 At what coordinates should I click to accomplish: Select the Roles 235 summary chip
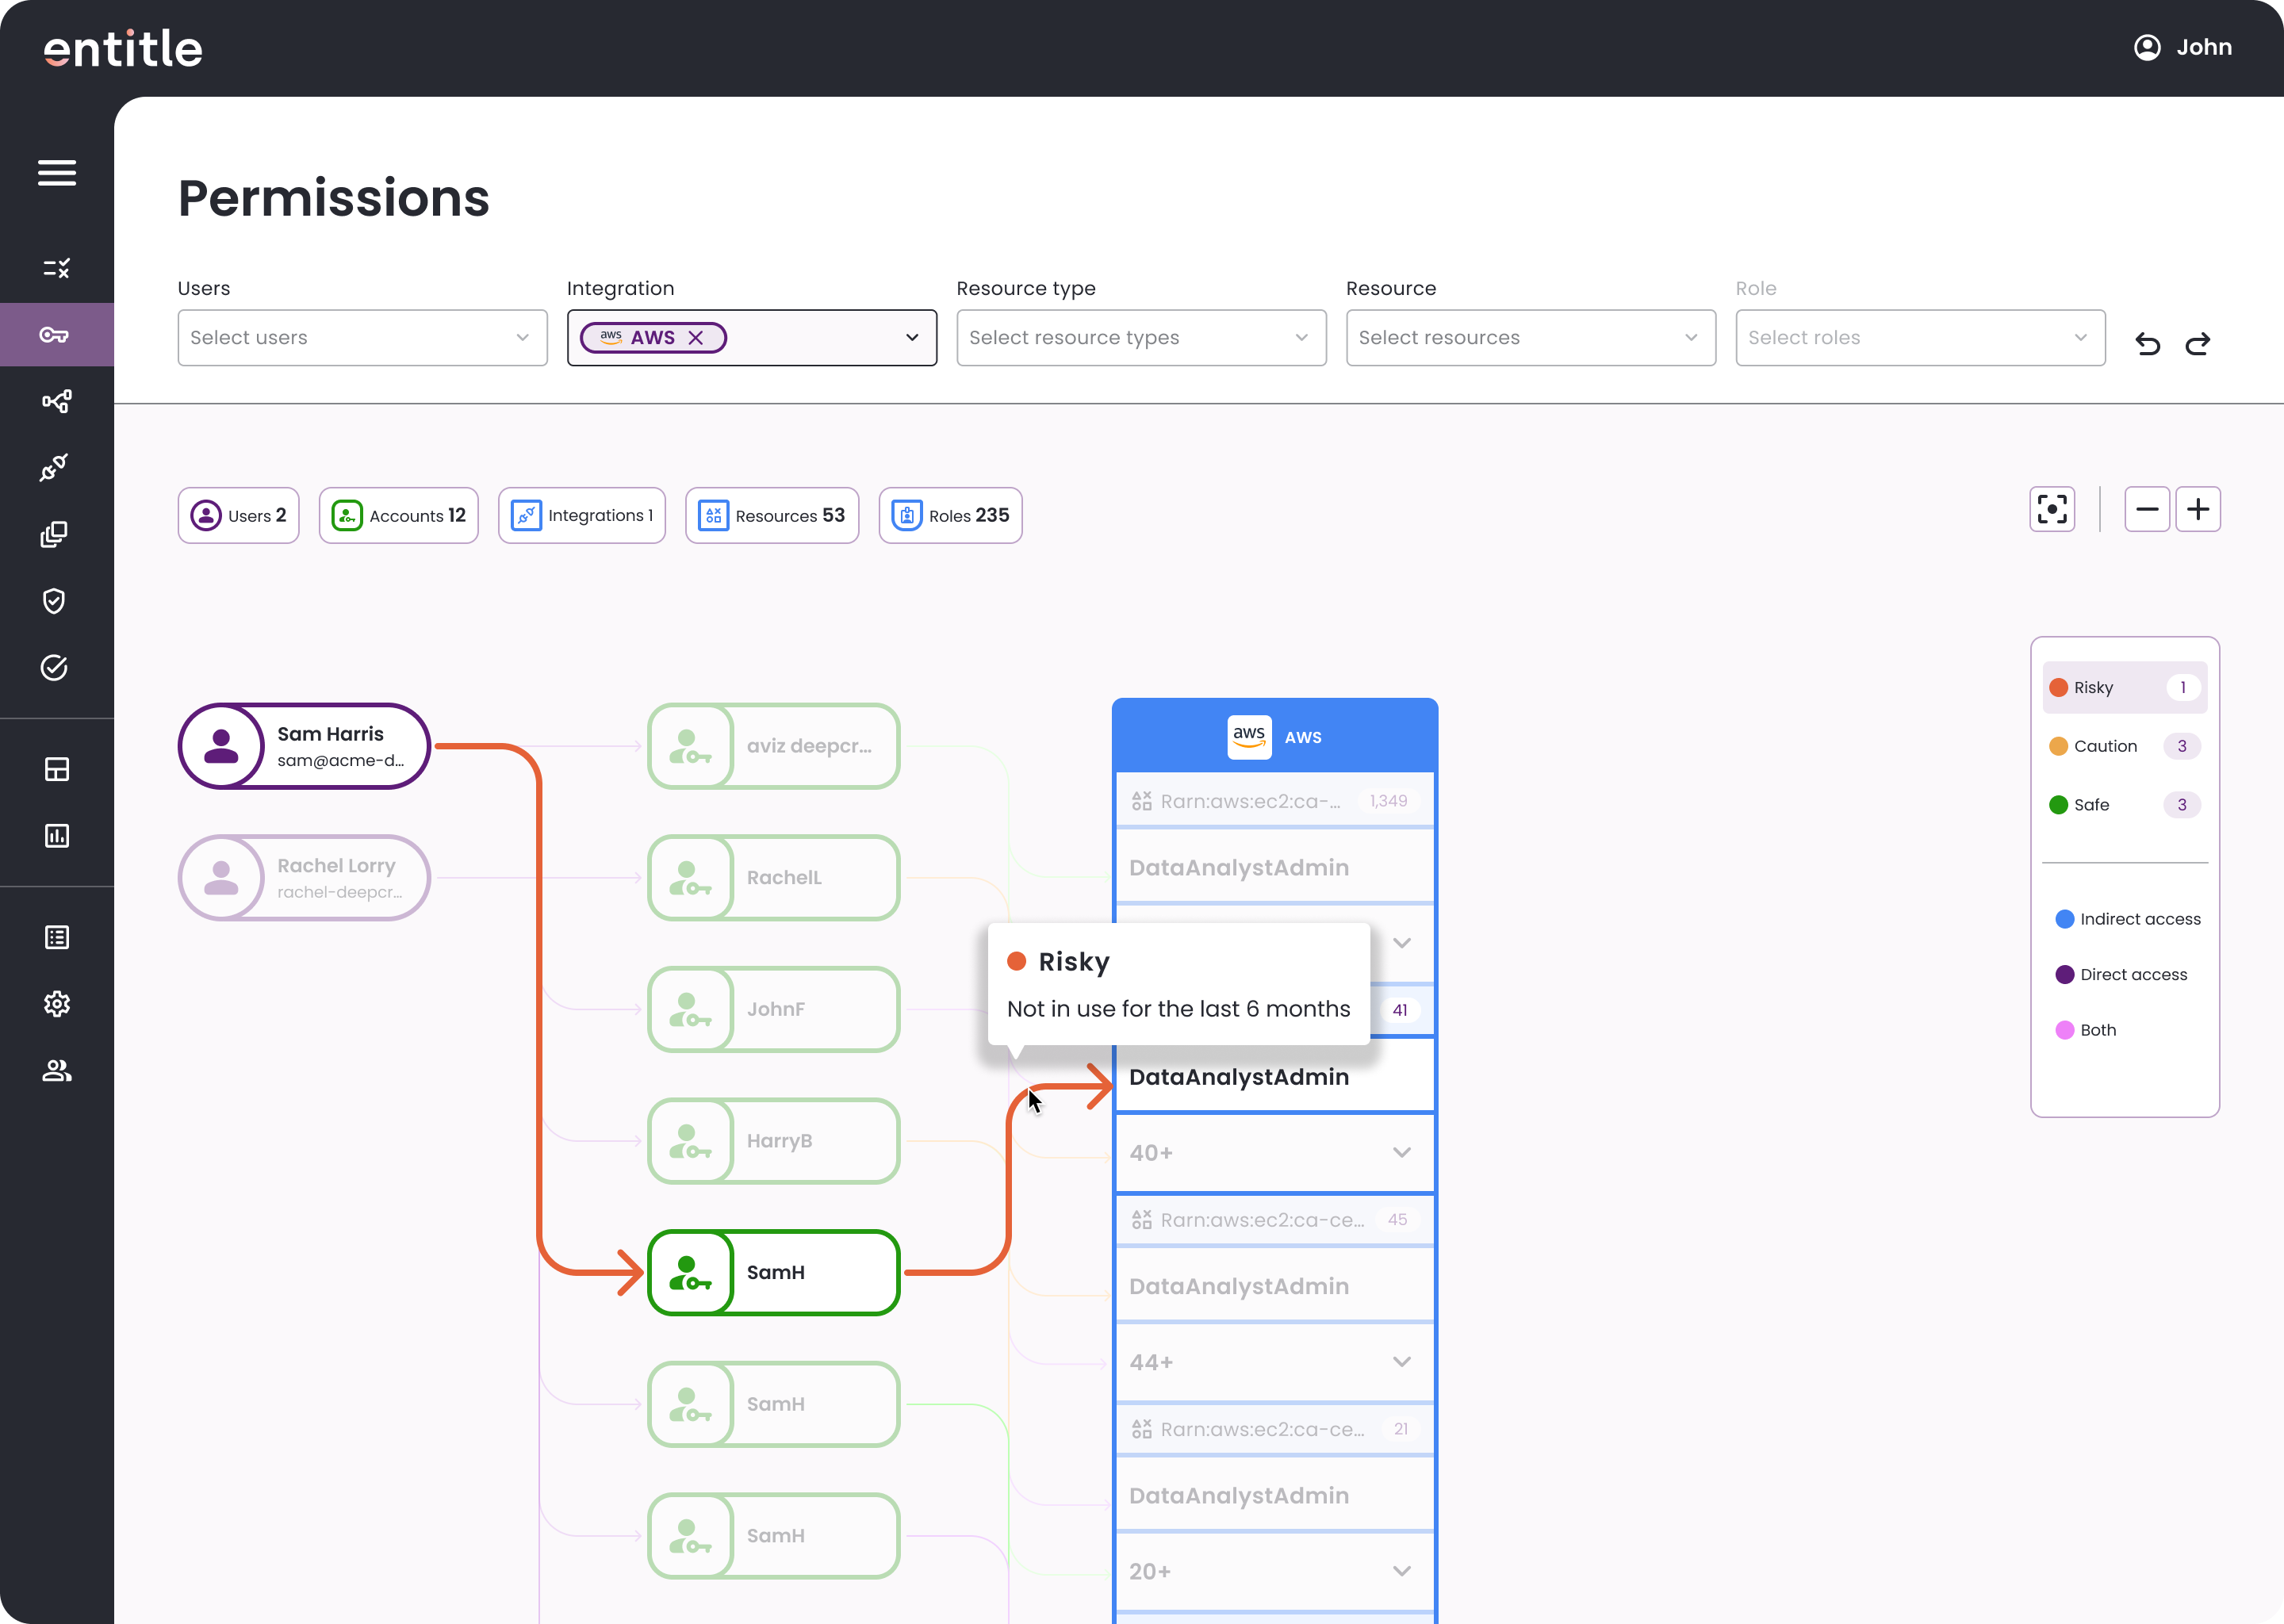tap(950, 516)
